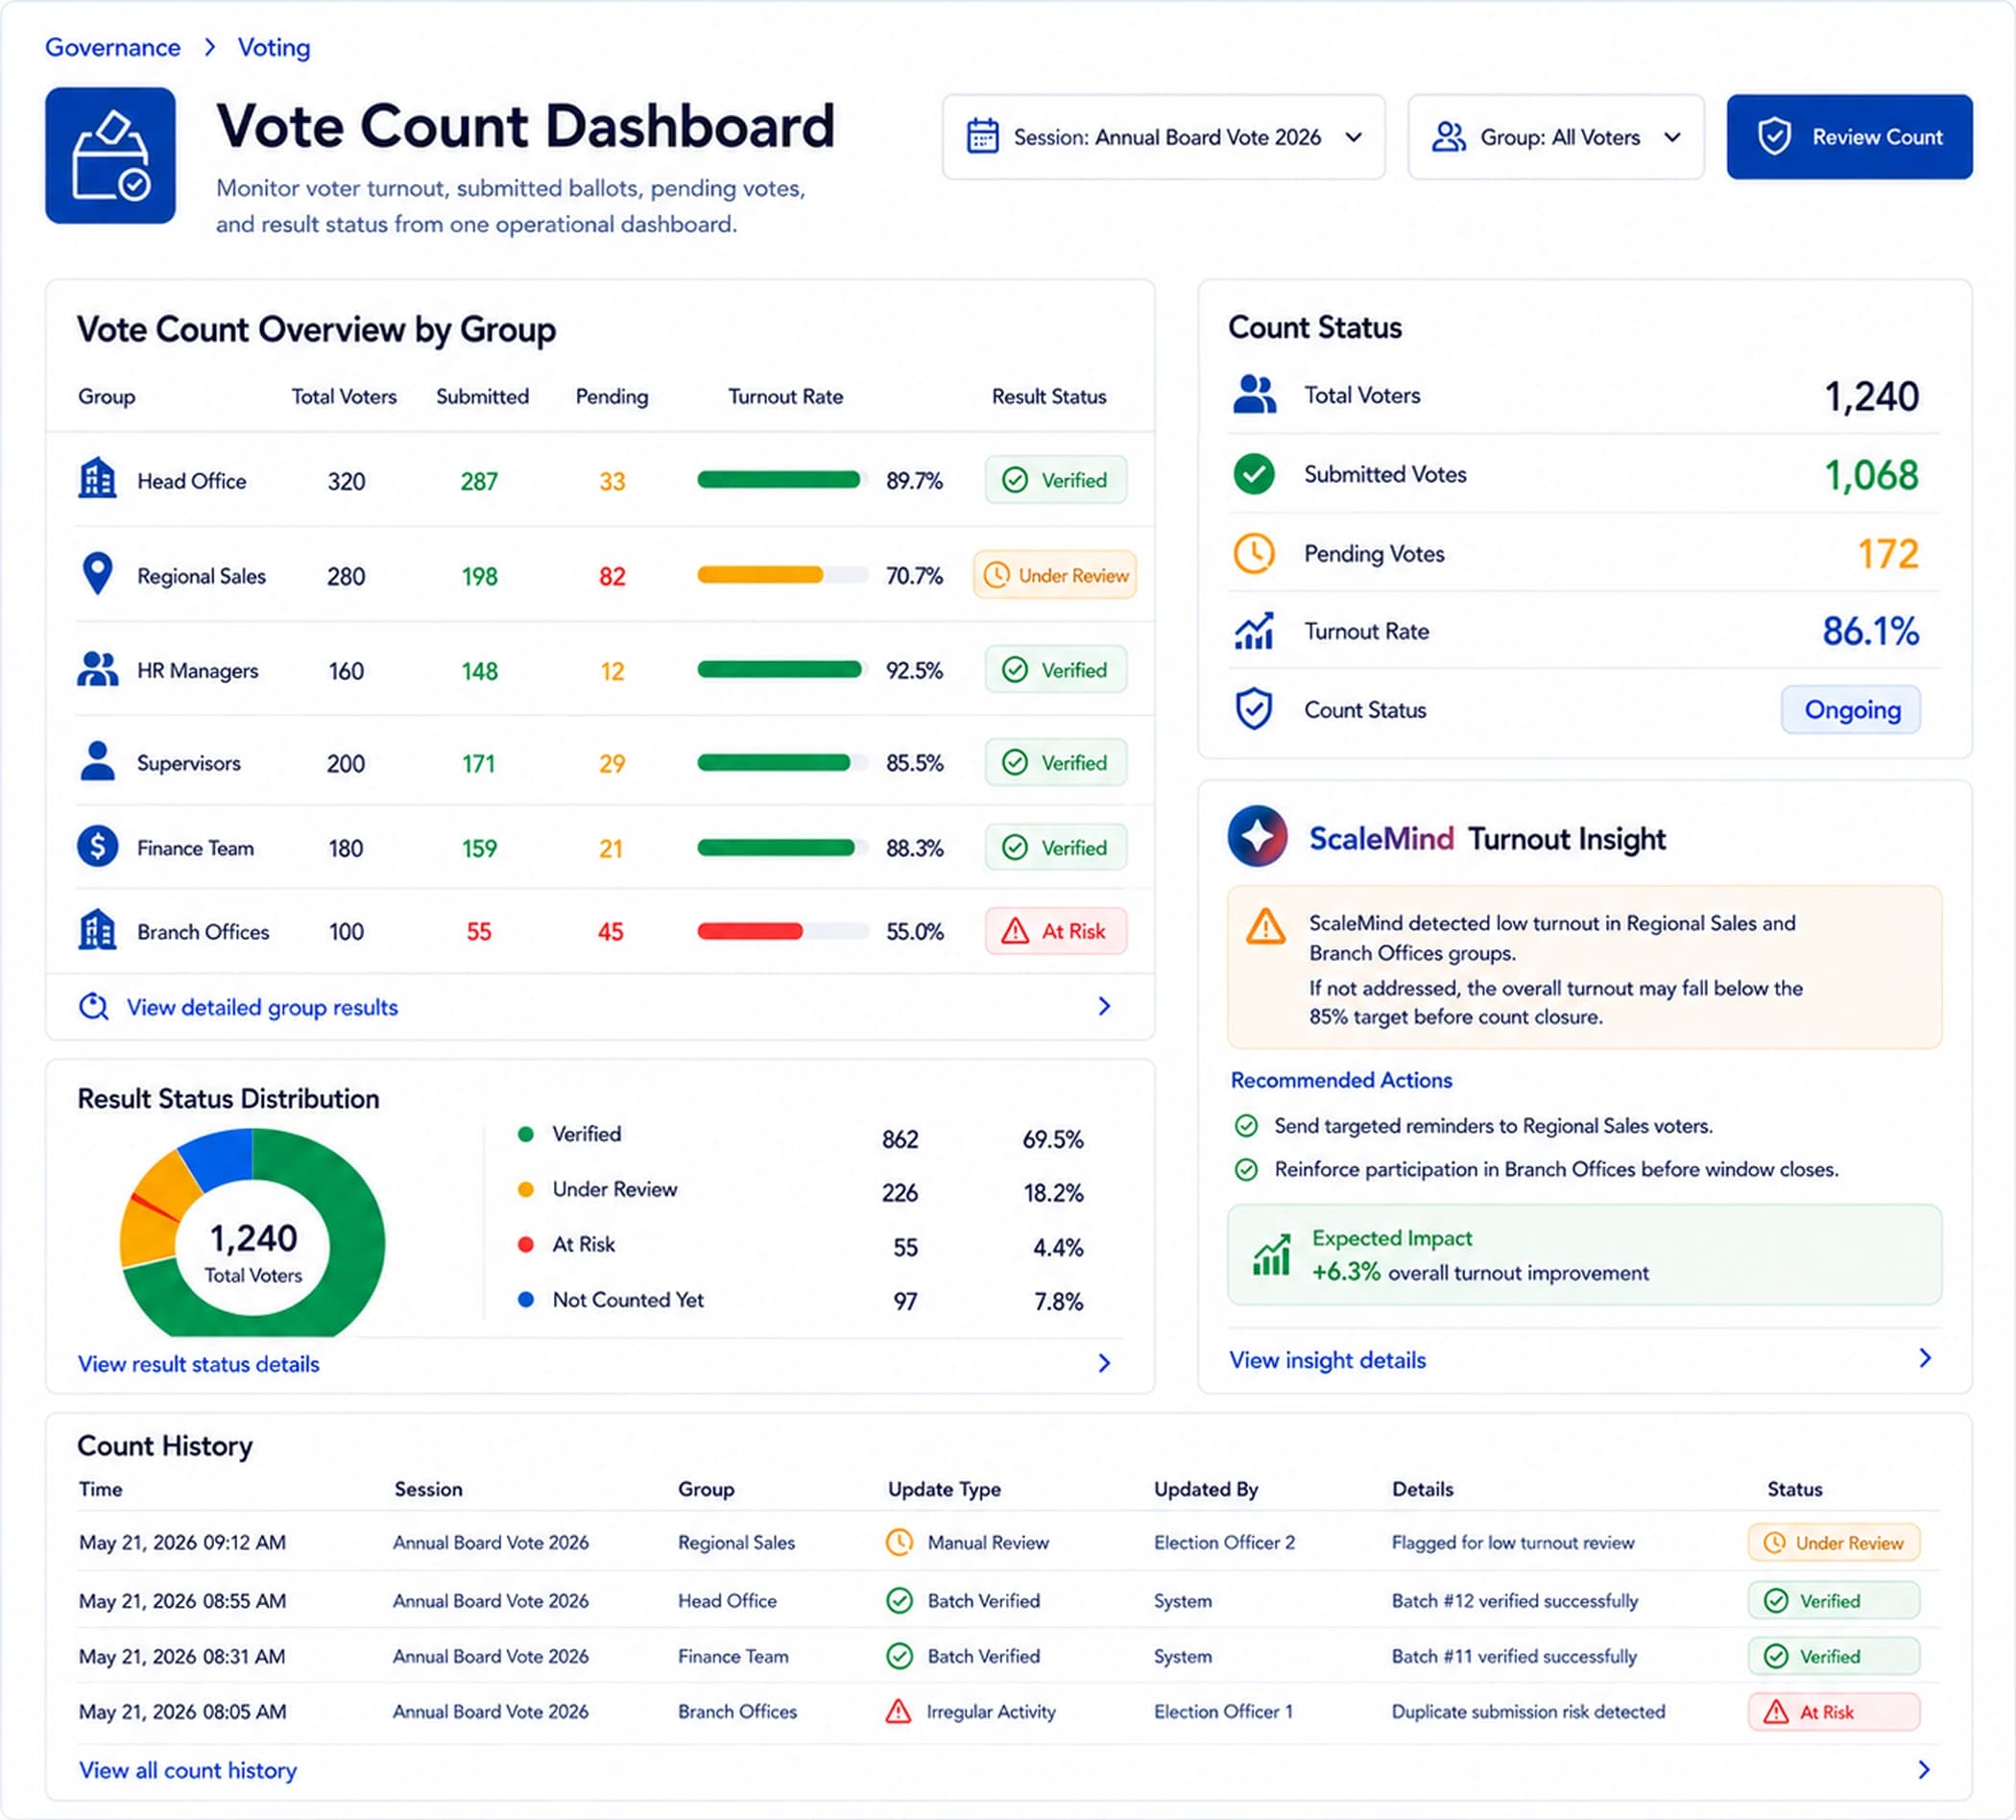This screenshot has width=2016, height=1820.
Task: Click the At Risk badge in Branch Offices row
Action: (x=1056, y=931)
